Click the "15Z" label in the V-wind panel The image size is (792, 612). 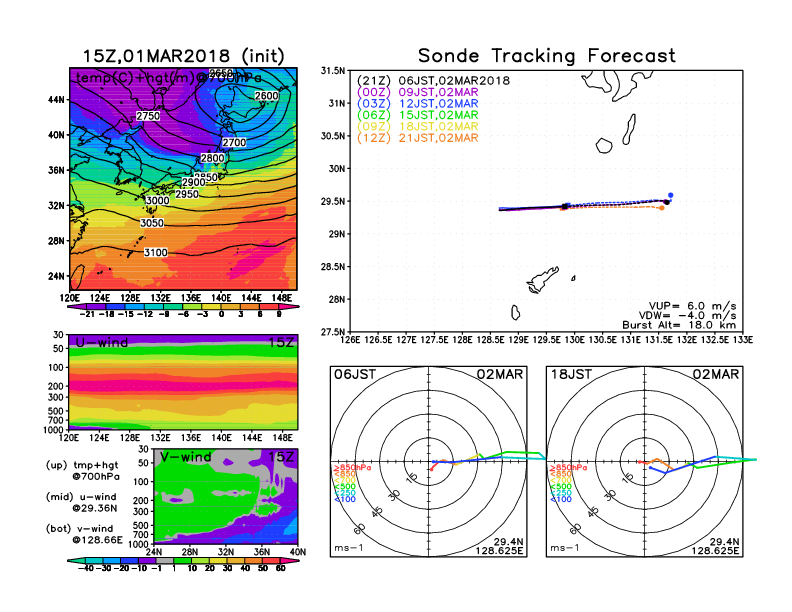click(x=280, y=457)
